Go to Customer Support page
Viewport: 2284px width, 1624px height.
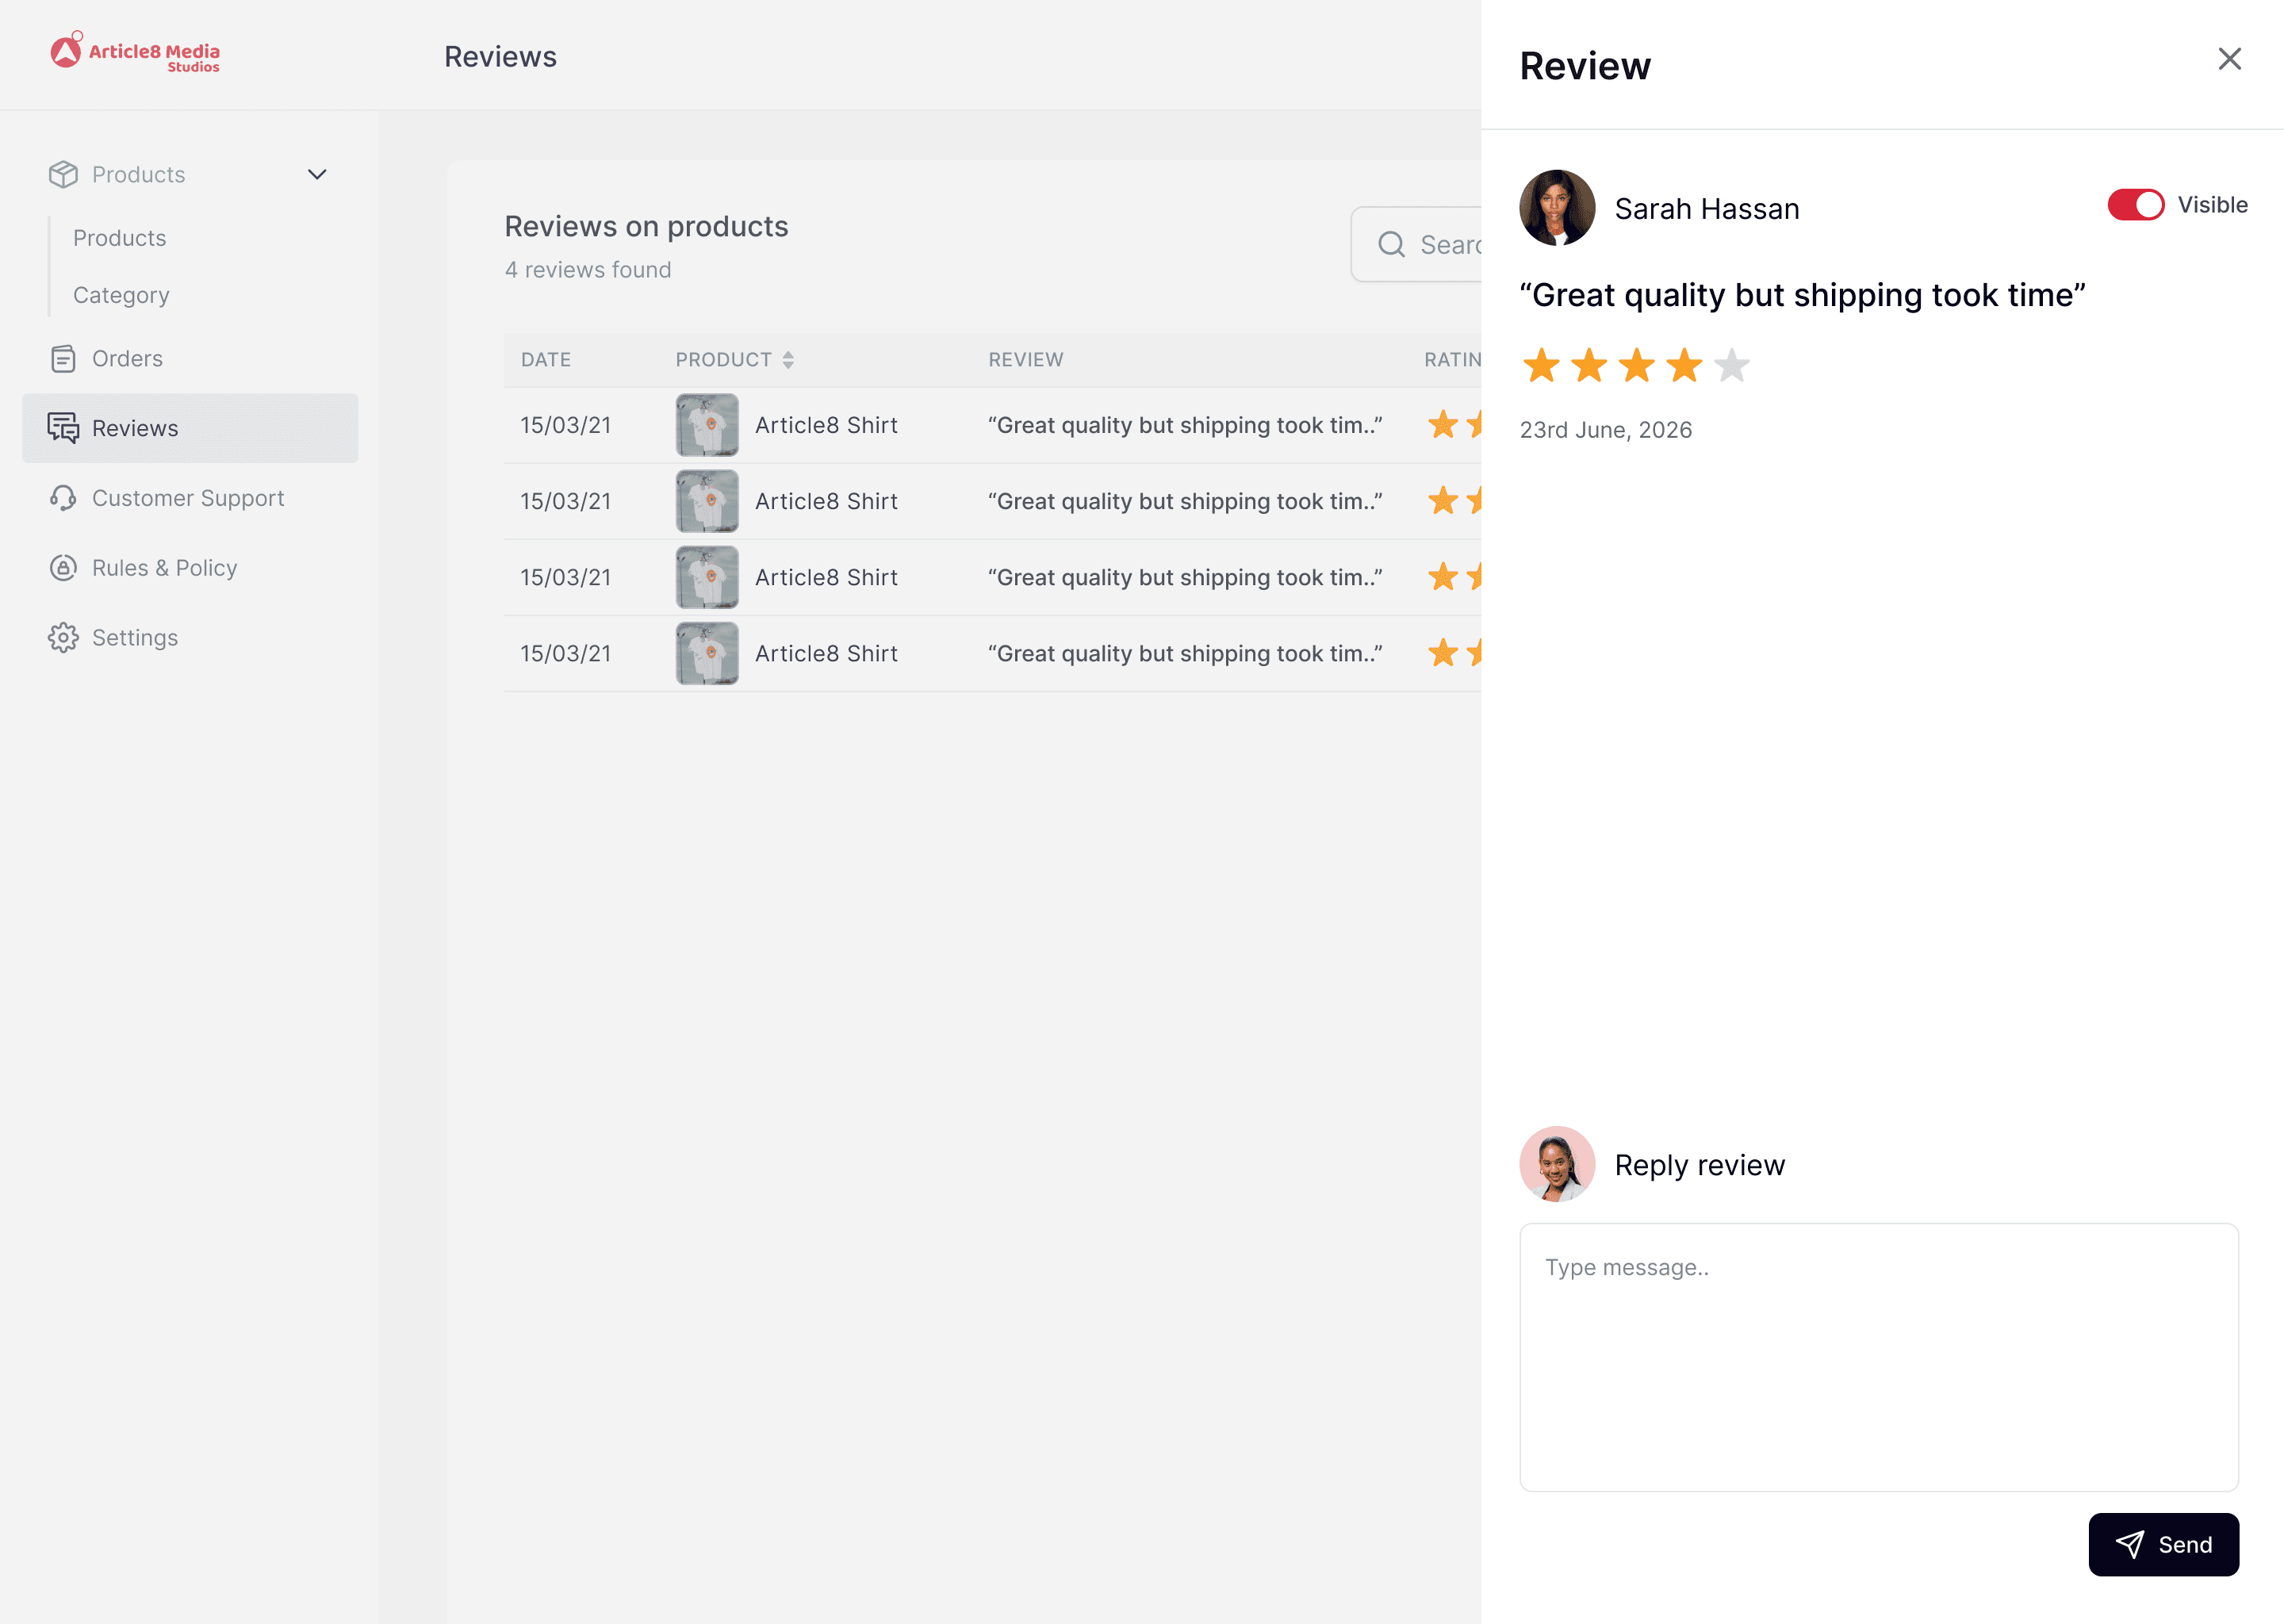[188, 498]
